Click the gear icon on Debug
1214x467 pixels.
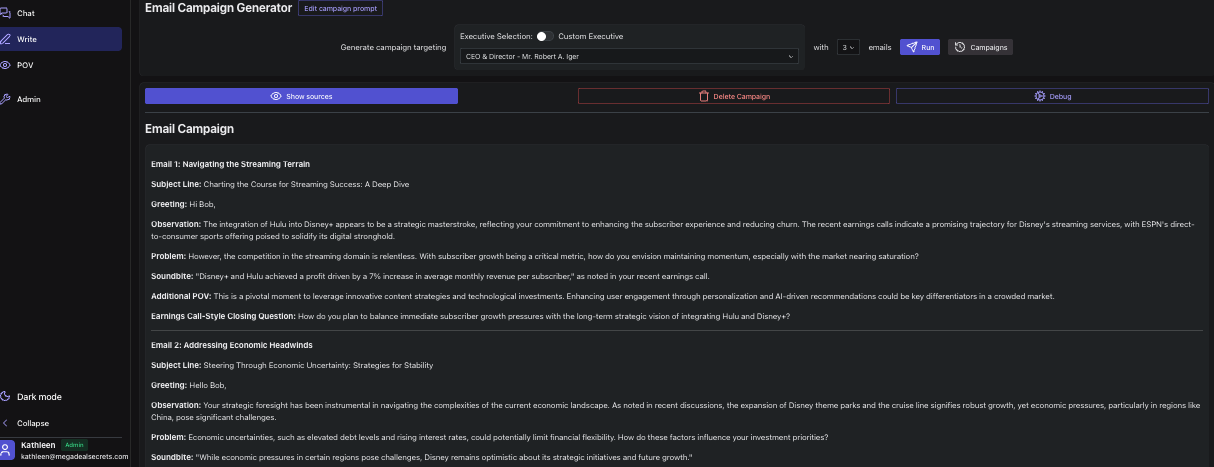(1040, 96)
